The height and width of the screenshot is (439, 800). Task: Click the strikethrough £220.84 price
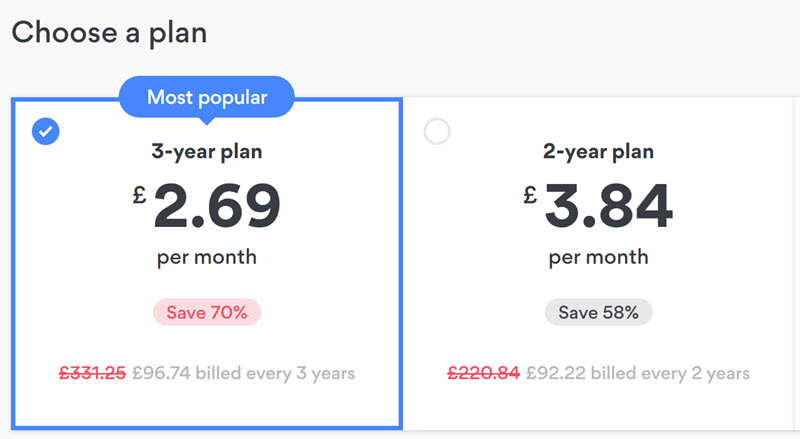pyautogui.click(x=484, y=373)
